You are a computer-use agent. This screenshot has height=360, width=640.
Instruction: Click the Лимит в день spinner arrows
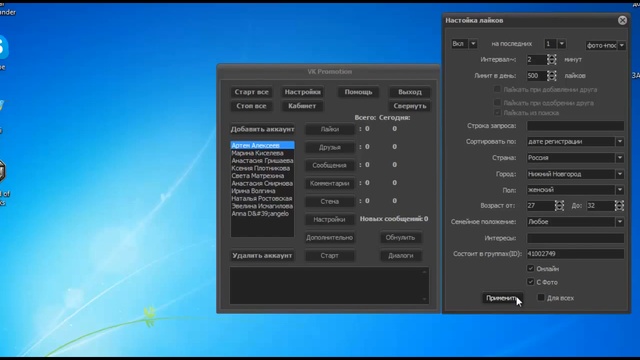[x=551, y=76]
